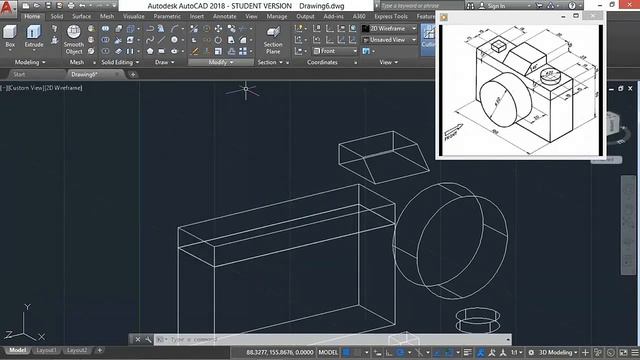Click Plot print icon in quick access toolbar
The height and width of the screenshot is (360, 640).
(x=71, y=6)
